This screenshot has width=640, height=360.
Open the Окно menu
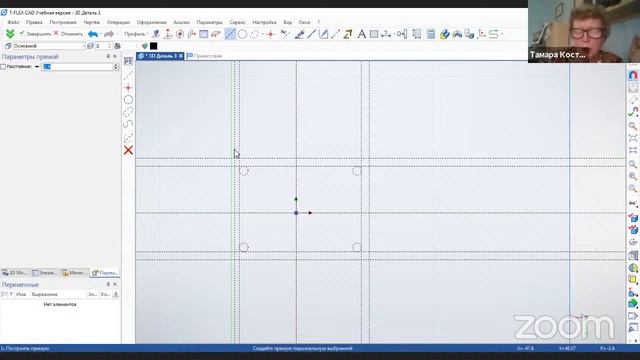coord(304,22)
